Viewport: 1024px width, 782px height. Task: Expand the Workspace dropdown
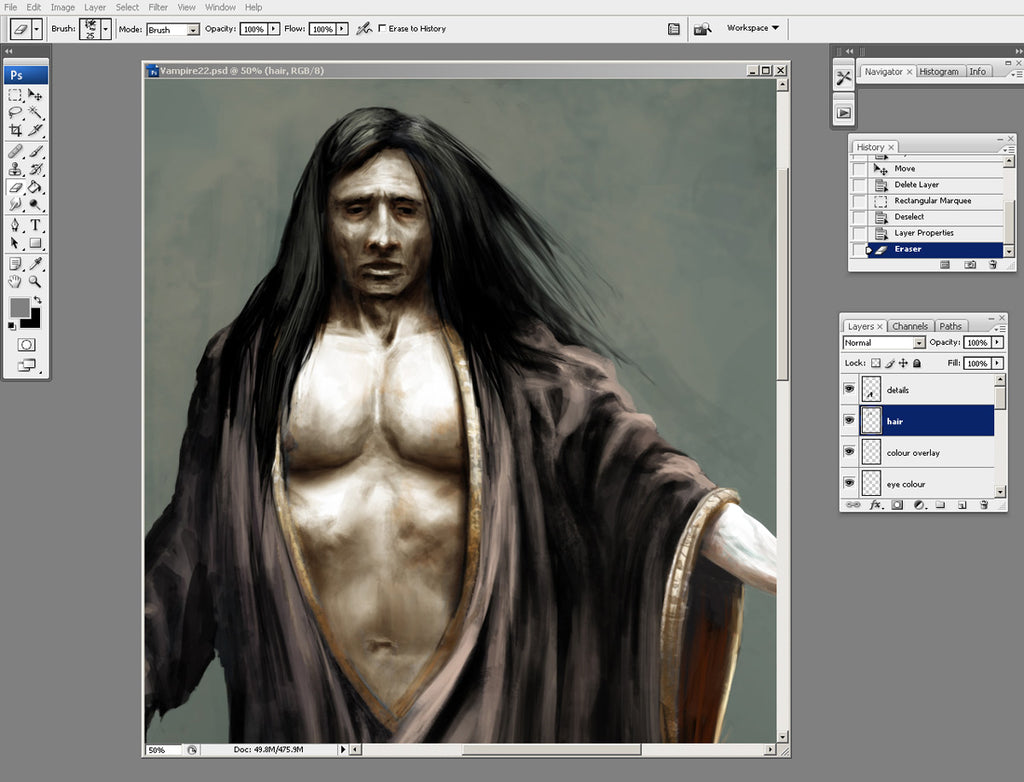tap(752, 28)
